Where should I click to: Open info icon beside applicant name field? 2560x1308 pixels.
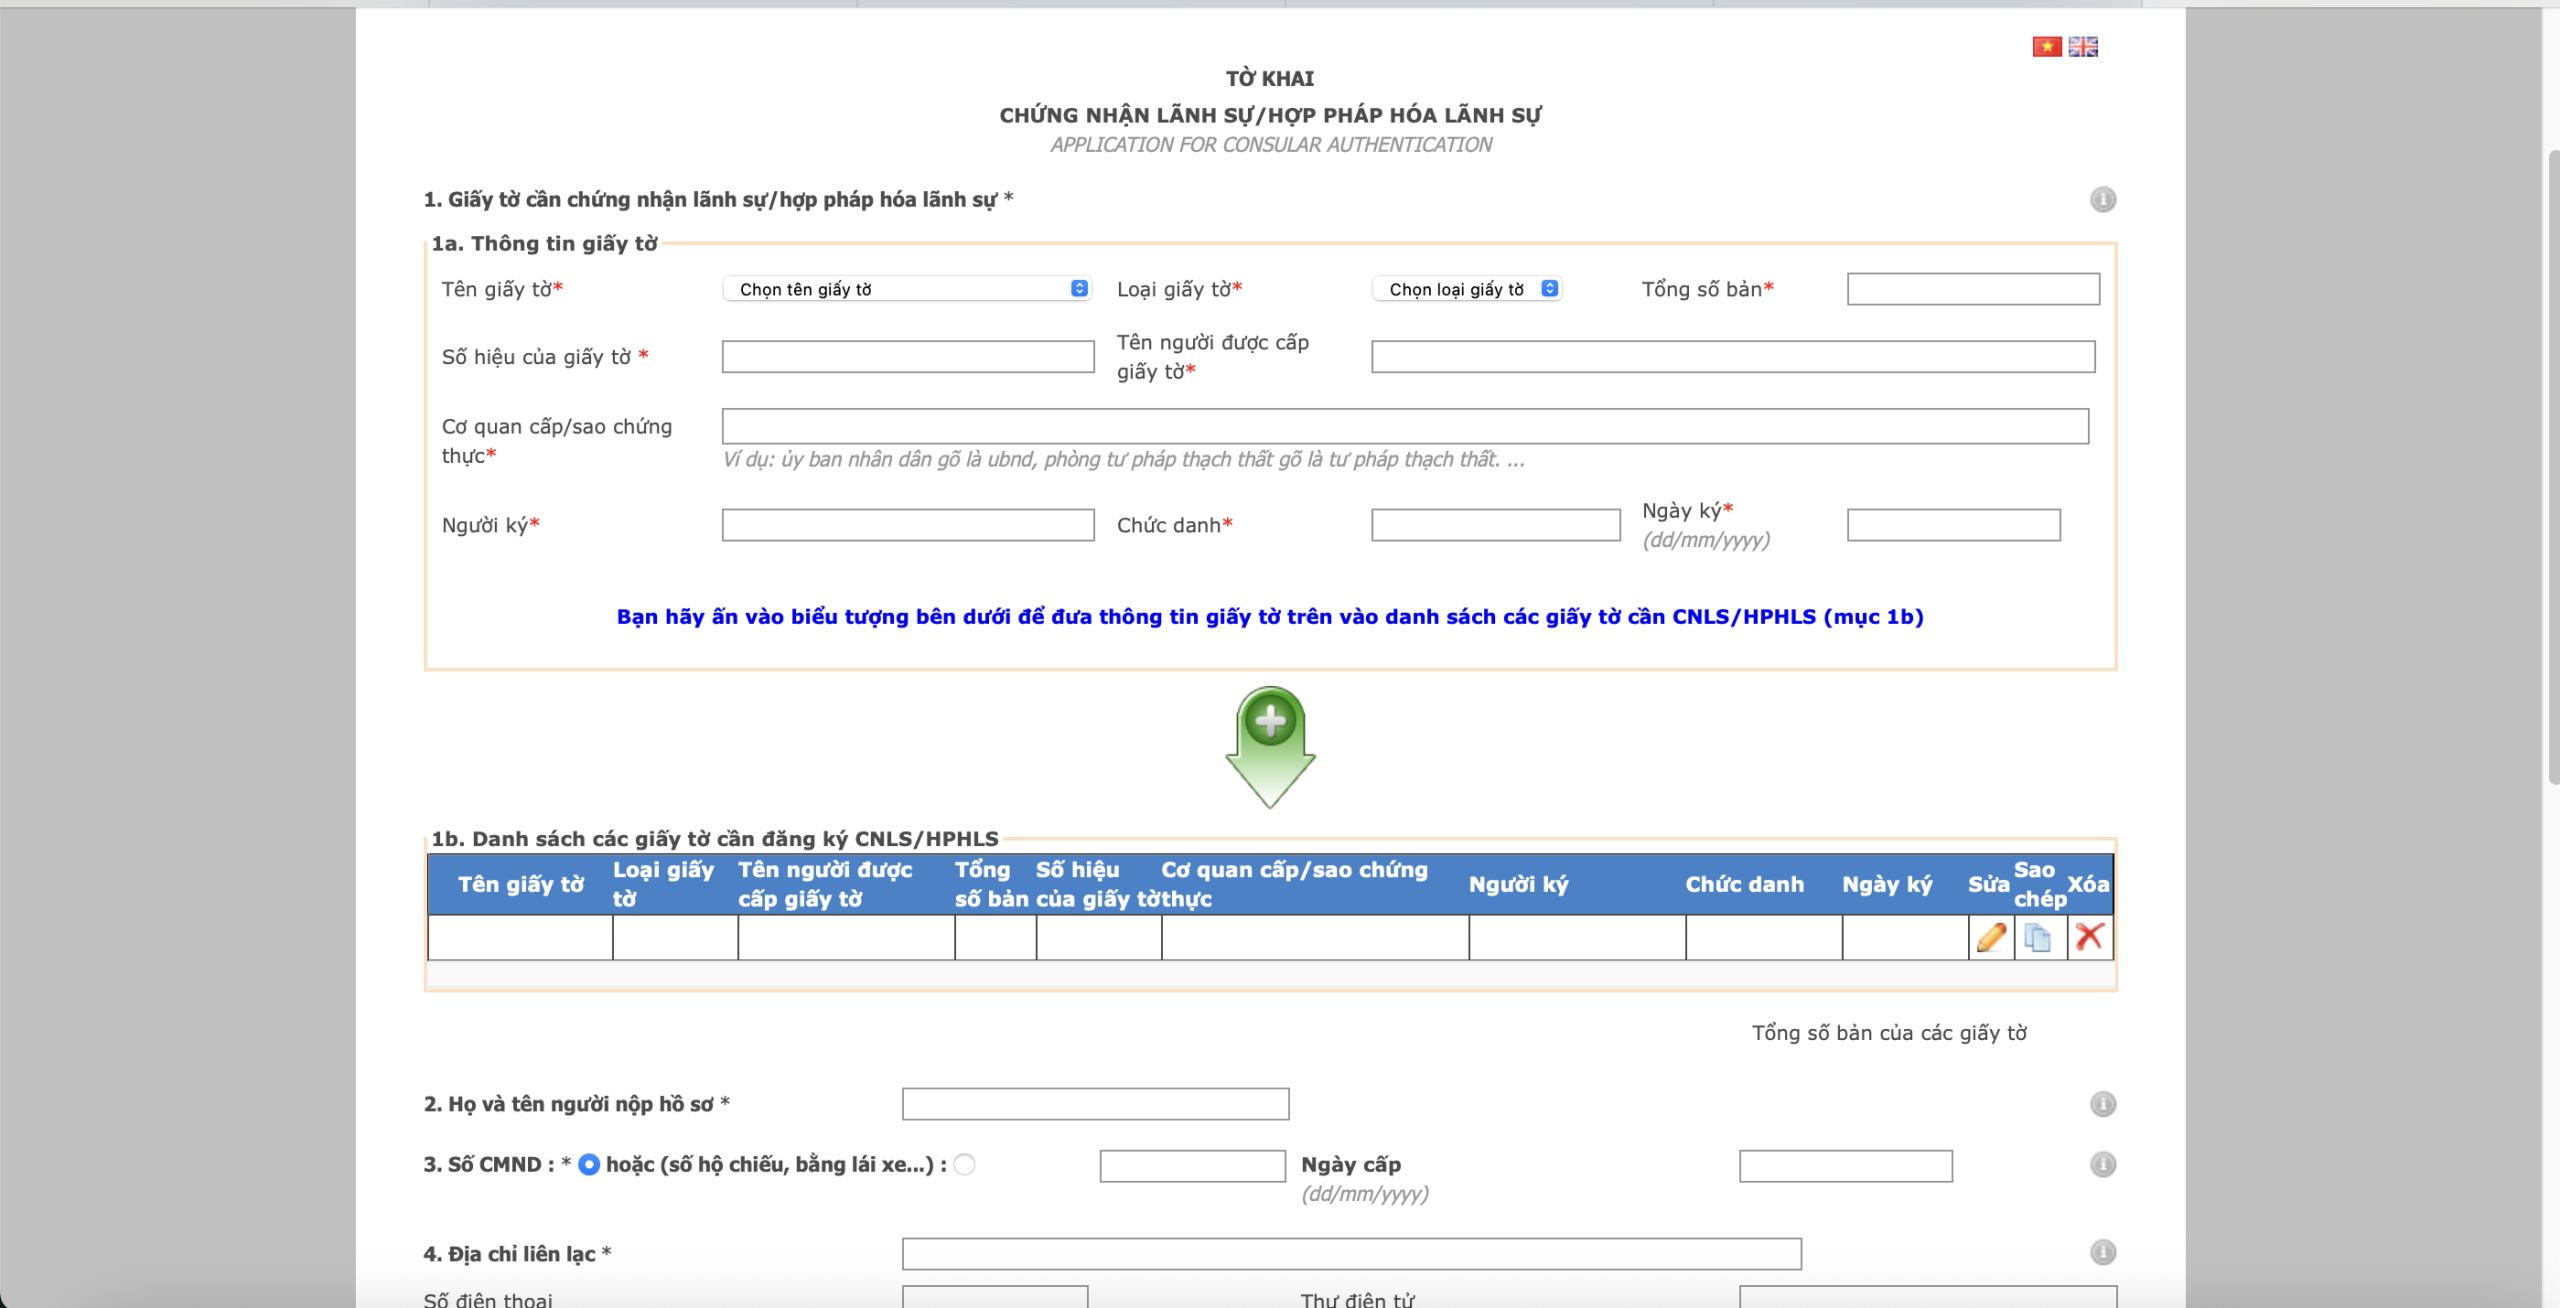[2103, 1104]
